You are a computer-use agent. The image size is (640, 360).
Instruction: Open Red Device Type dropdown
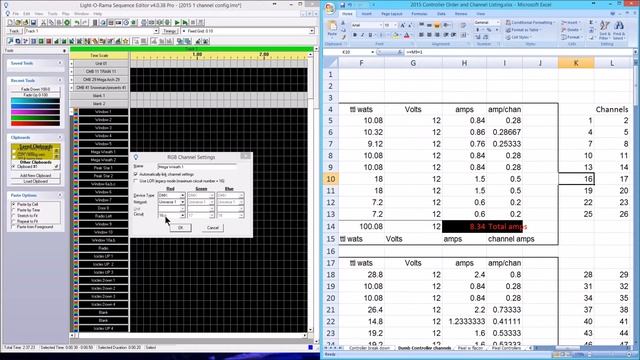click(x=182, y=196)
